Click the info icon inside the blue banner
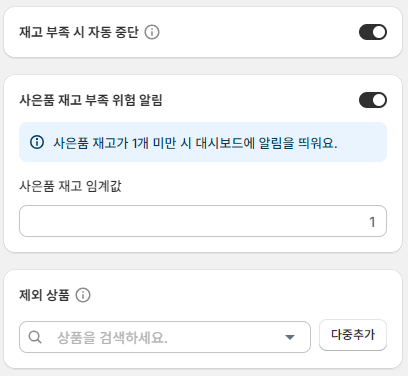The width and height of the screenshot is (408, 376). pyautogui.click(x=37, y=142)
